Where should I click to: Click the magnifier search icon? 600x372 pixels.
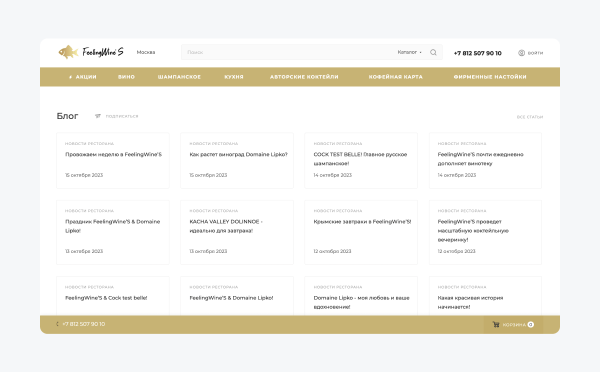click(x=433, y=52)
